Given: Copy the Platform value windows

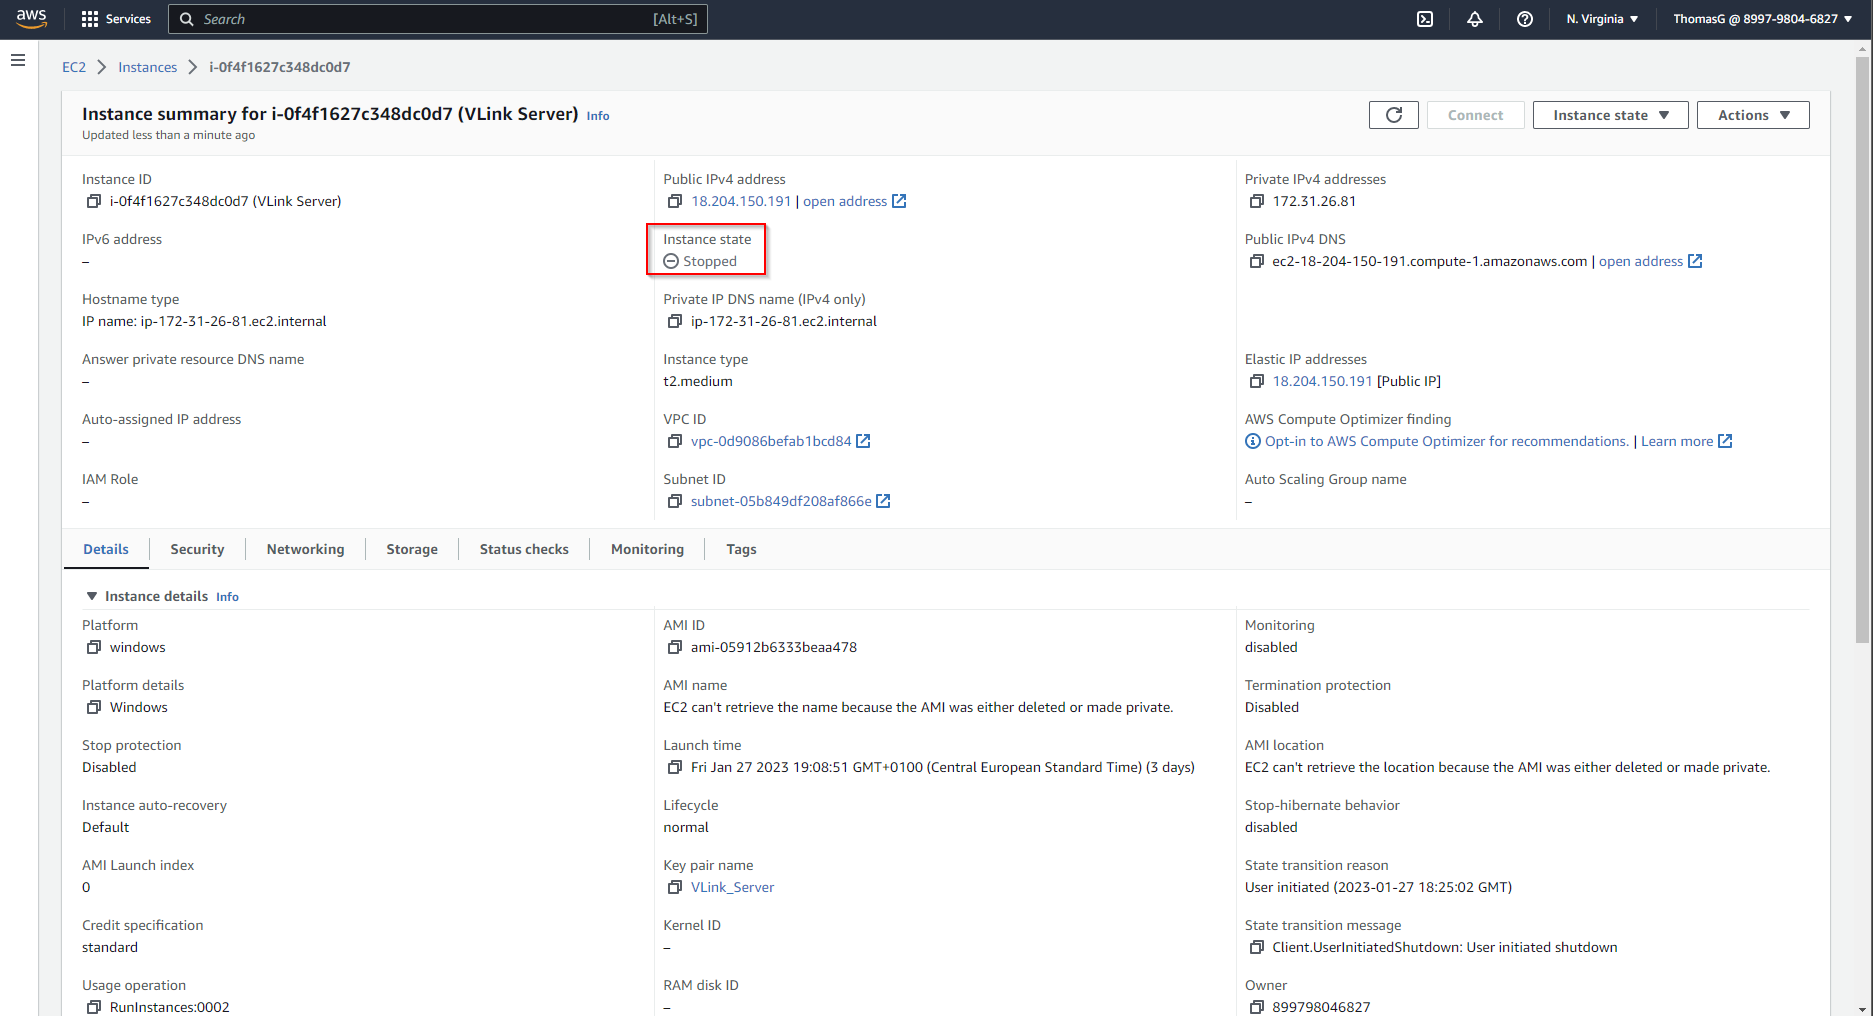Looking at the screenshot, I should point(94,647).
